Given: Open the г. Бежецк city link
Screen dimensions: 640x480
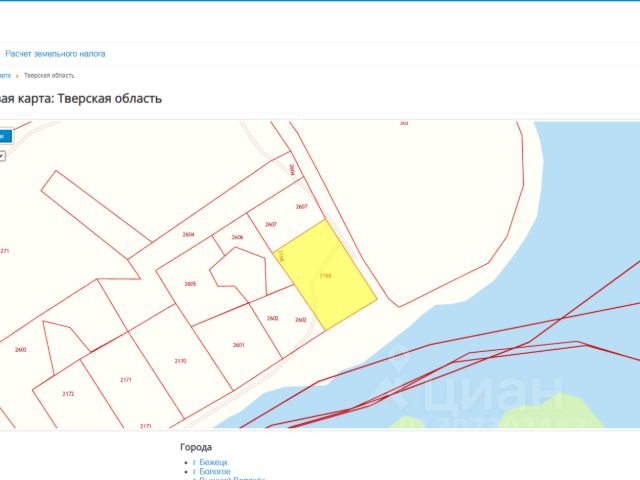Looking at the screenshot, I should (210, 462).
